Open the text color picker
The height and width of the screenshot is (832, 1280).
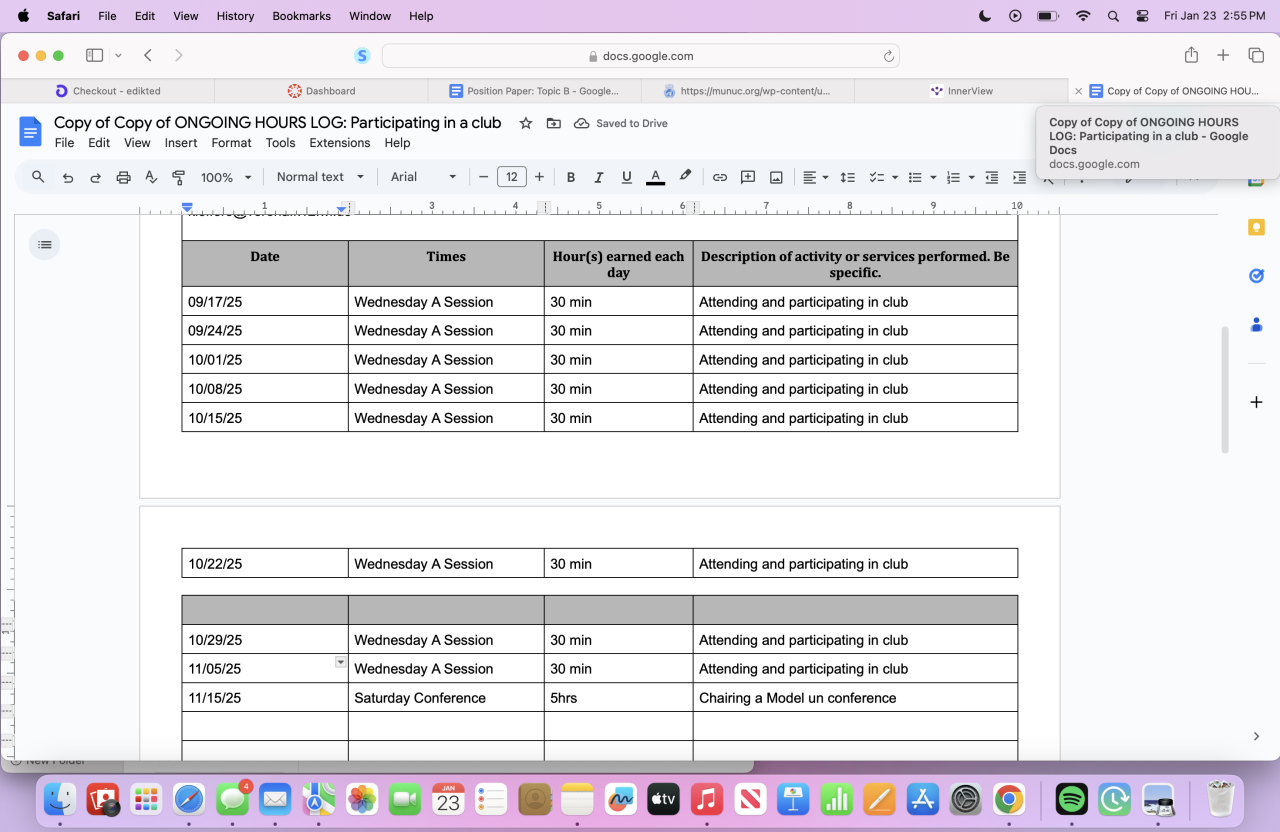(655, 177)
